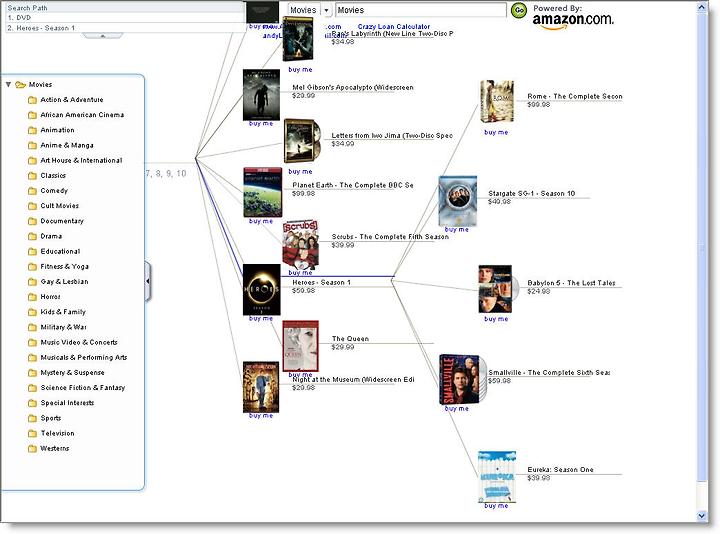Open Art House & International folder
This screenshot has width=720, height=534.
click(x=75, y=160)
